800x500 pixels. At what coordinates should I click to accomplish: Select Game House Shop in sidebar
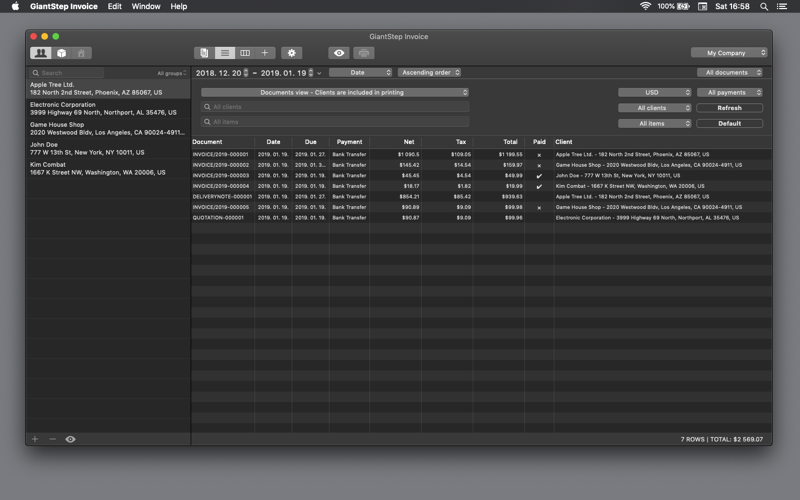(x=108, y=129)
